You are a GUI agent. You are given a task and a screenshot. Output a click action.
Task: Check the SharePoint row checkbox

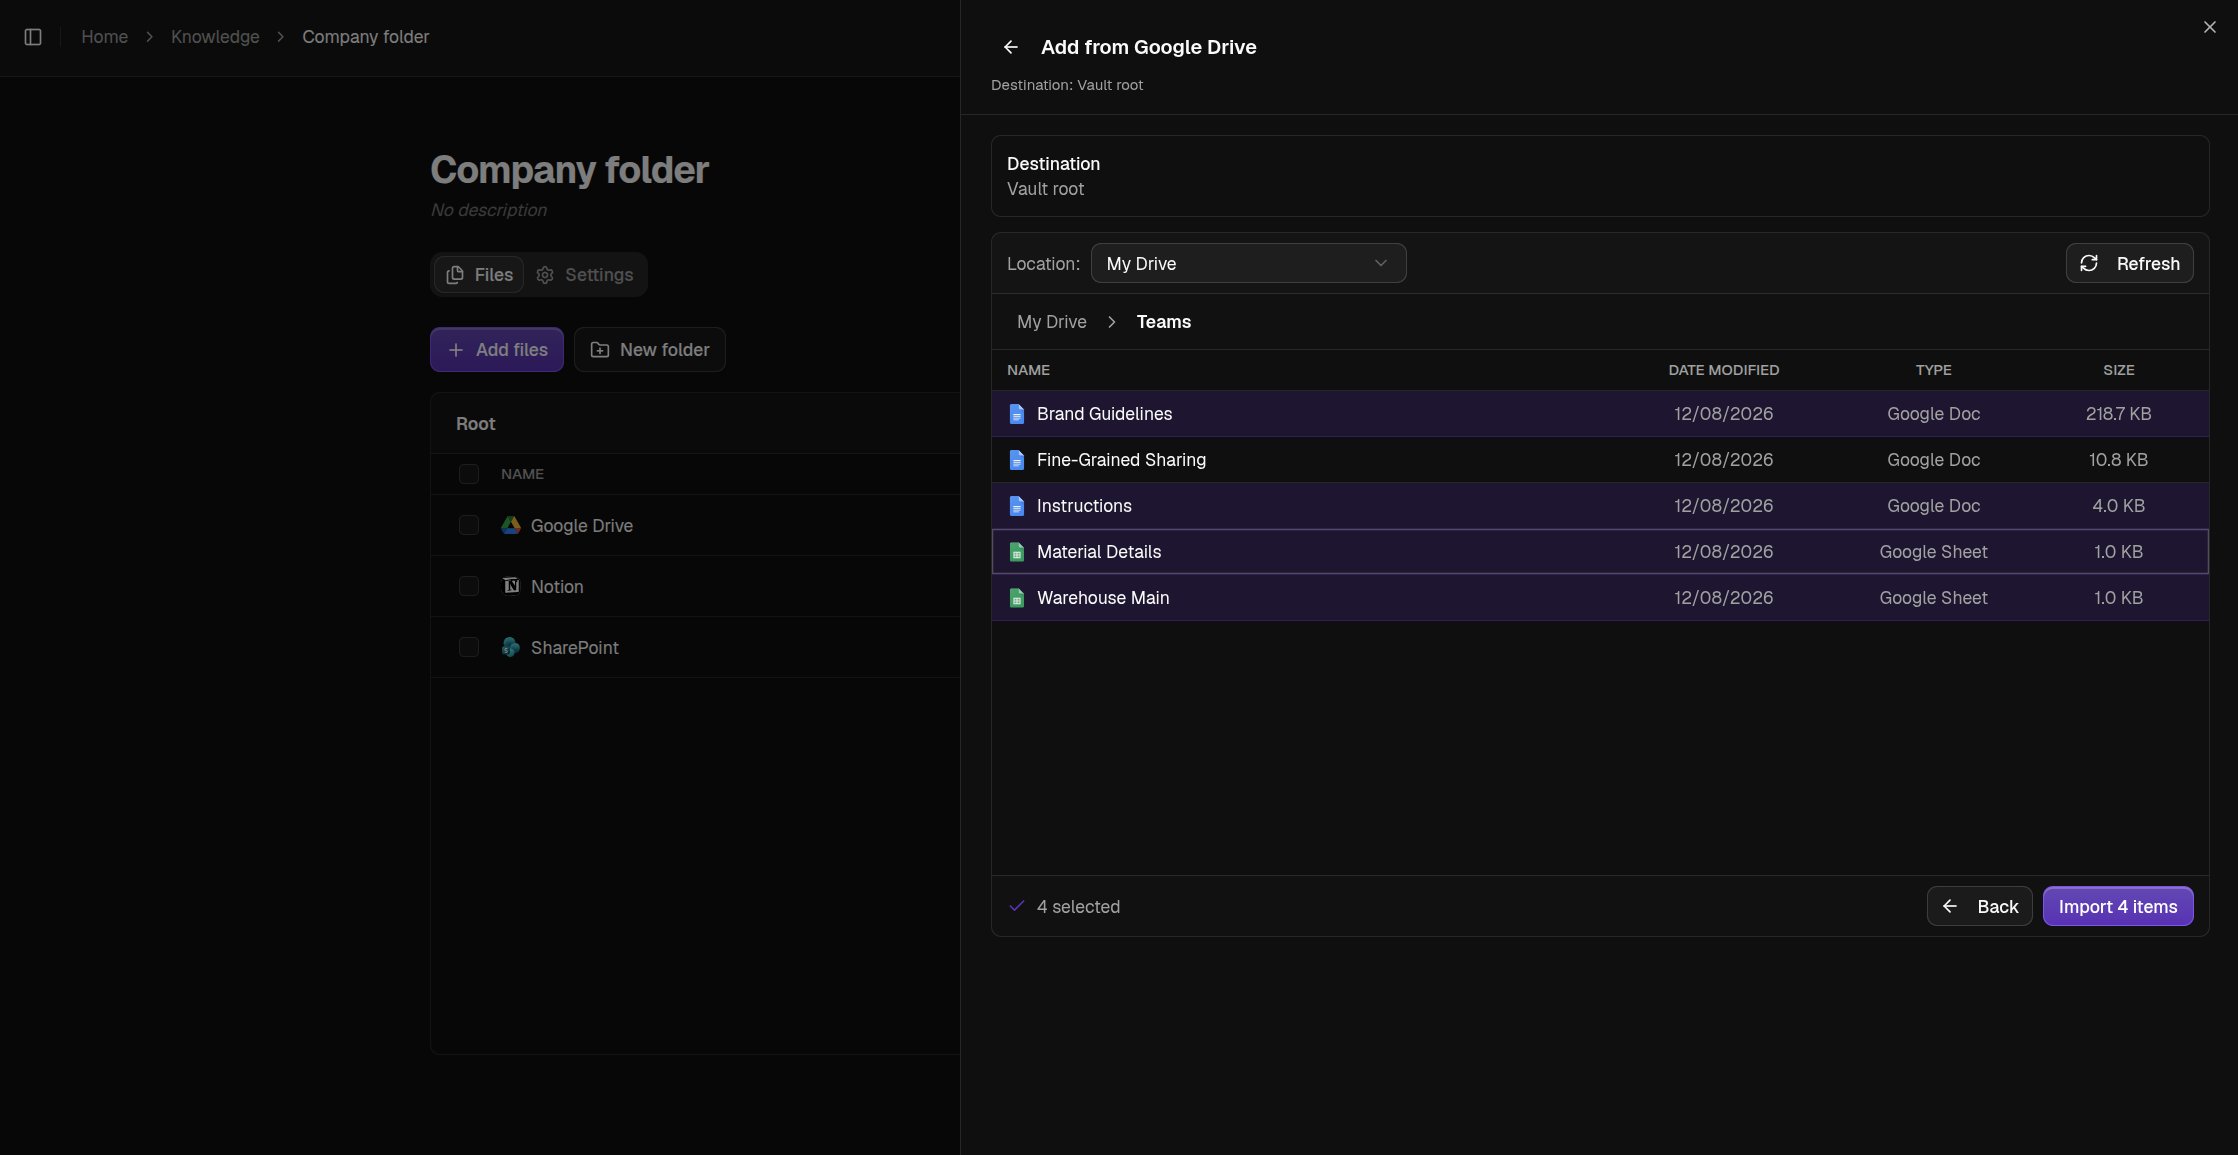pos(469,647)
